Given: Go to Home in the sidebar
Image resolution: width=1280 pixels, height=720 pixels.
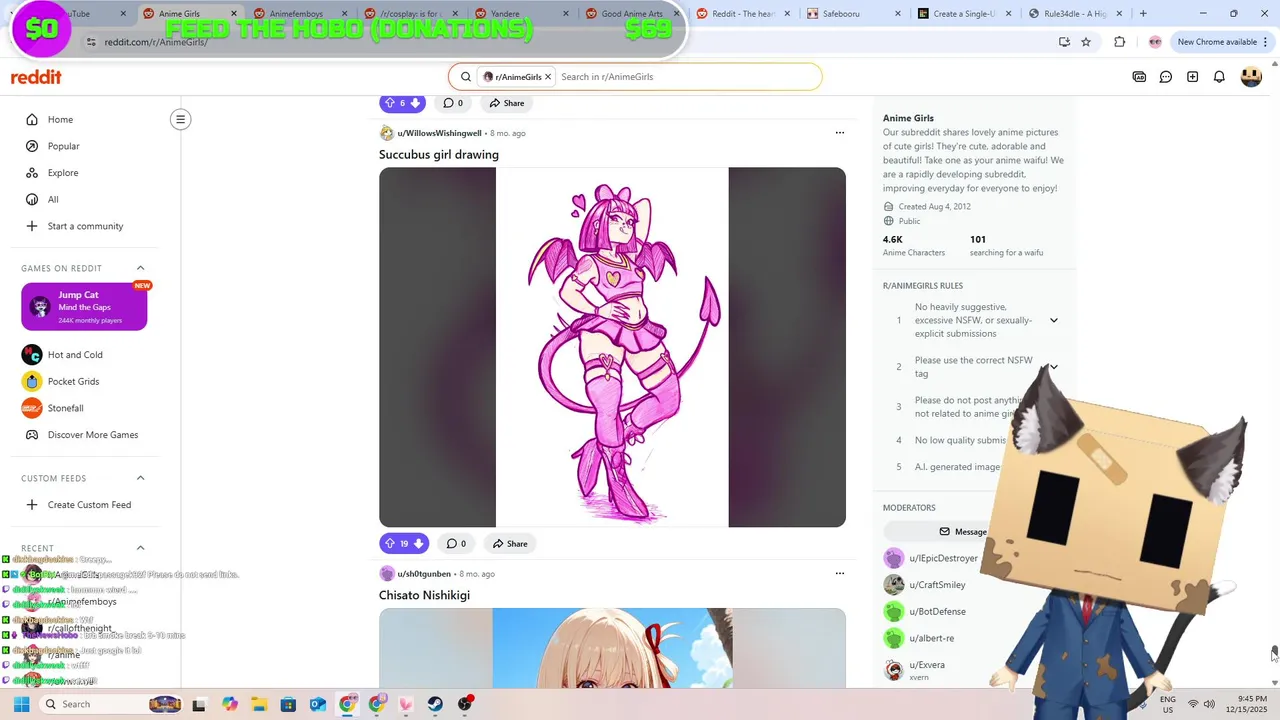Looking at the screenshot, I should (x=60, y=120).
